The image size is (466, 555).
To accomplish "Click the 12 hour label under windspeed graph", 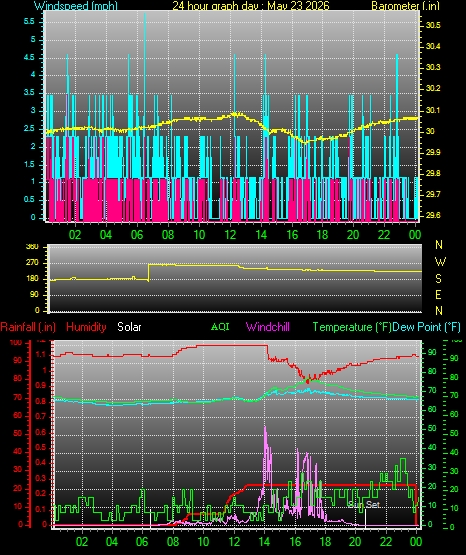I will click(230, 235).
